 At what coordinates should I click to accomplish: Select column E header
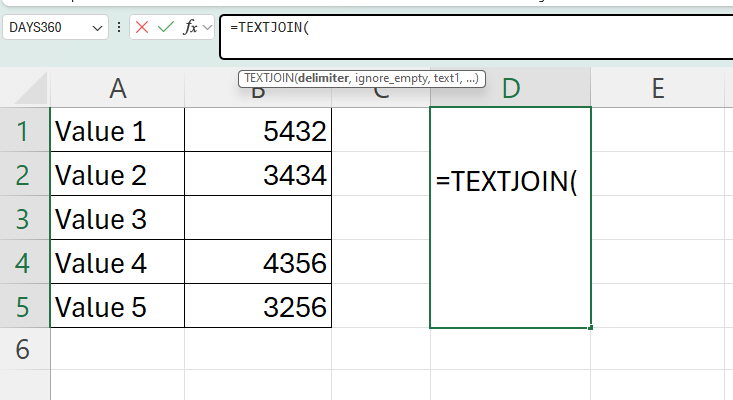[658, 88]
